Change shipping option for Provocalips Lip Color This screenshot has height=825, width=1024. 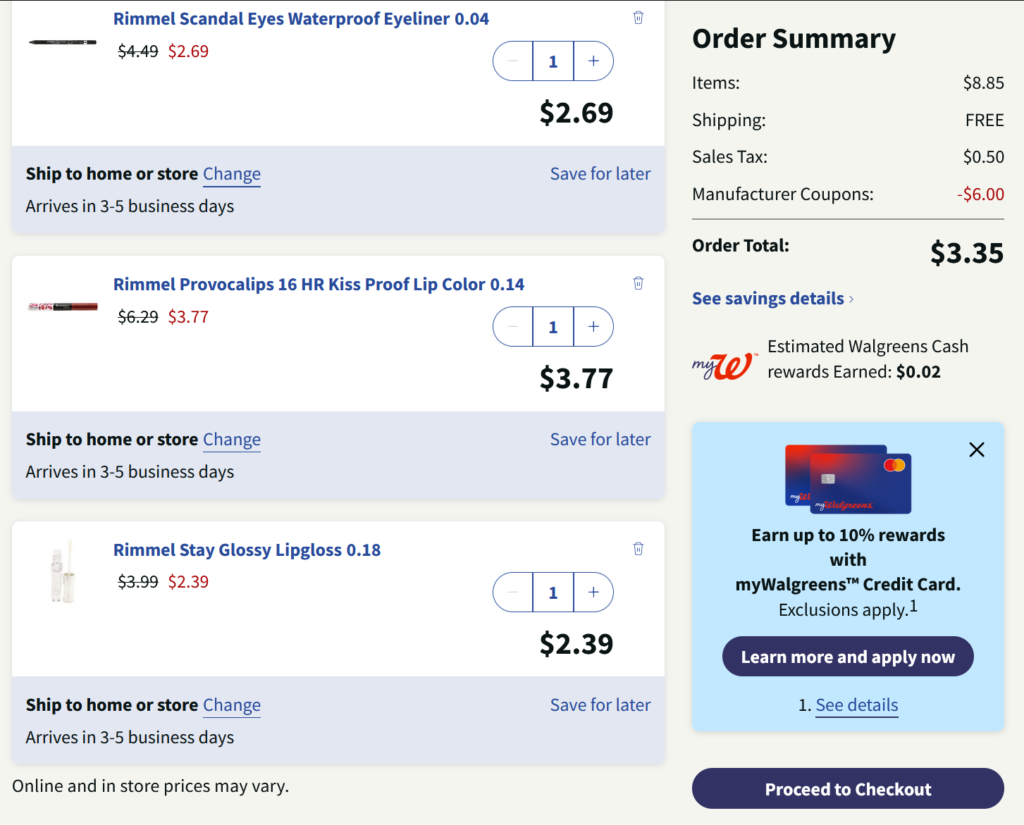231,439
